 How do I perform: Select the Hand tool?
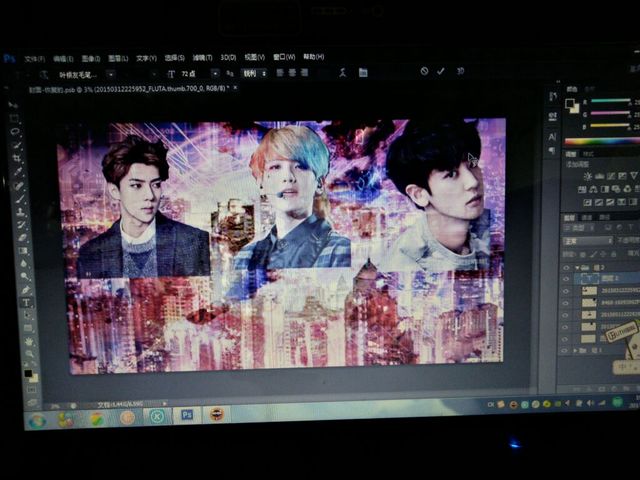point(29,341)
